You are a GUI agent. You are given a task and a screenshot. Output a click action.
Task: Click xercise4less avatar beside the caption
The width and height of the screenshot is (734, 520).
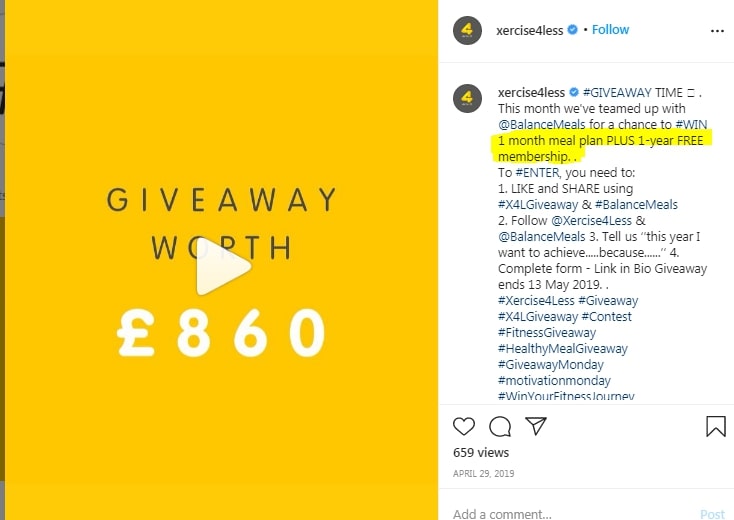coord(467,98)
